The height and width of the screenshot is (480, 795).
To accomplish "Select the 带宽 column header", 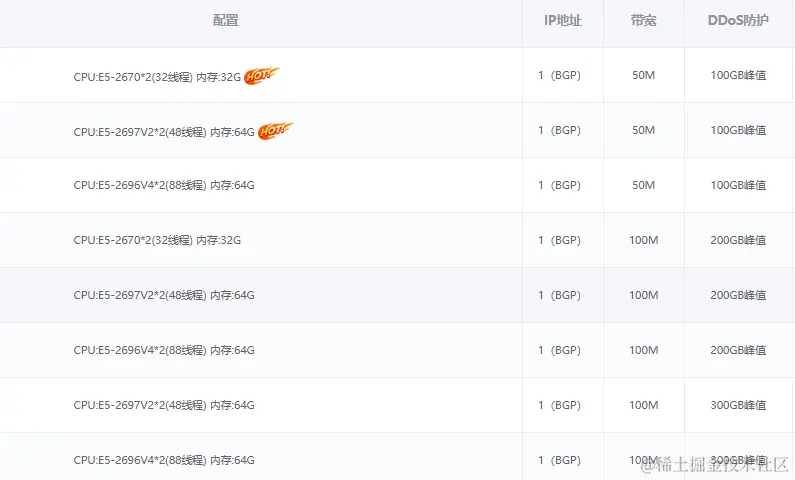I will click(643, 20).
